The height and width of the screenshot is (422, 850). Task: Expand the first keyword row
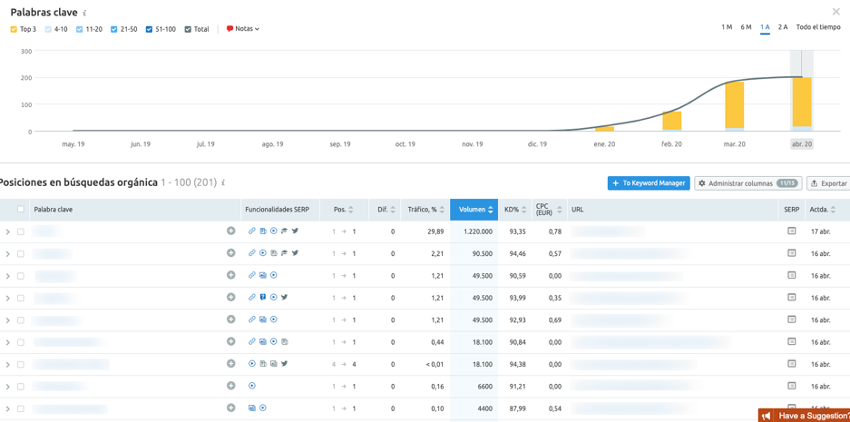tap(8, 232)
